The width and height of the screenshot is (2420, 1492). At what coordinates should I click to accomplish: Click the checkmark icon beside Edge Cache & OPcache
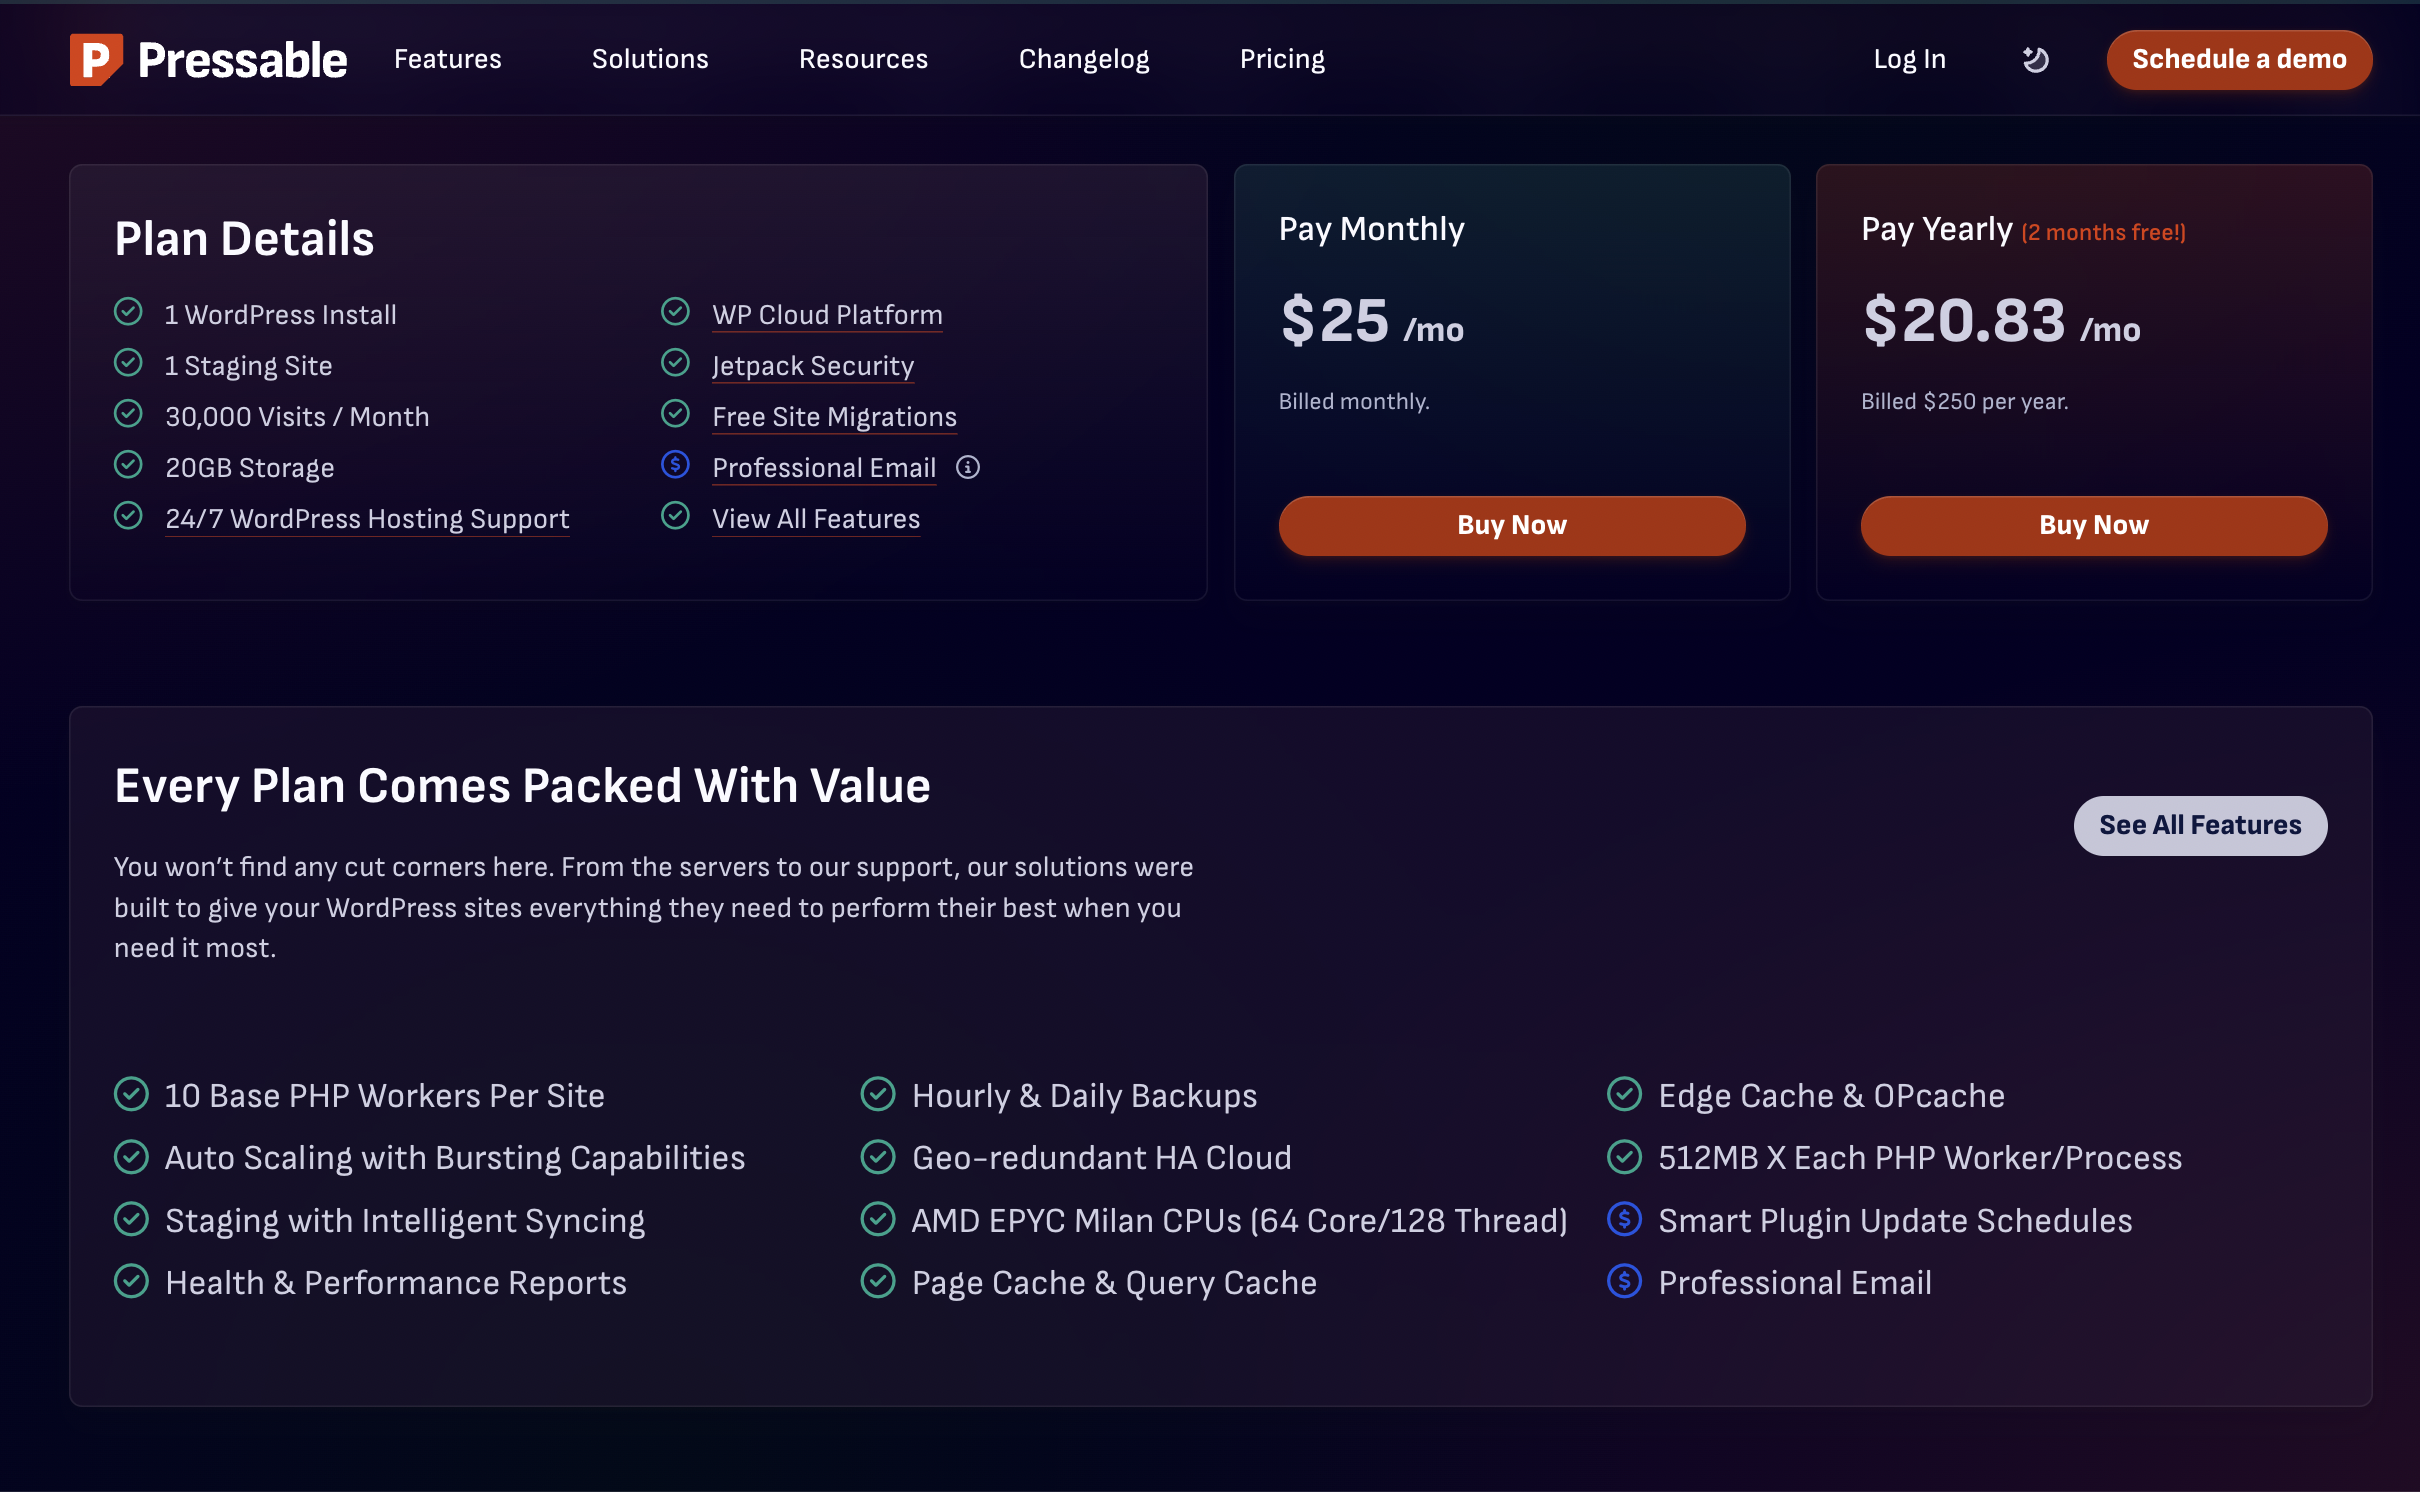[1624, 1094]
